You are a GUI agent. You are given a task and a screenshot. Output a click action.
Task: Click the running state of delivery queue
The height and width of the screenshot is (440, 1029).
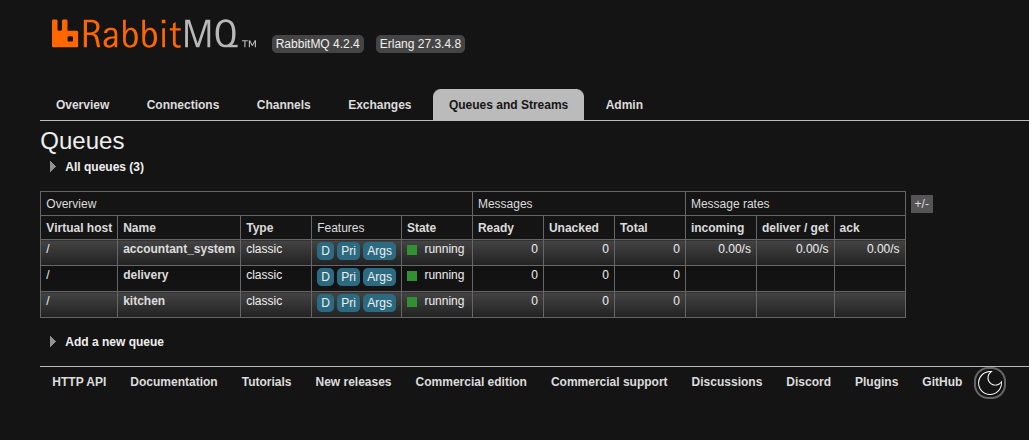click(436, 275)
